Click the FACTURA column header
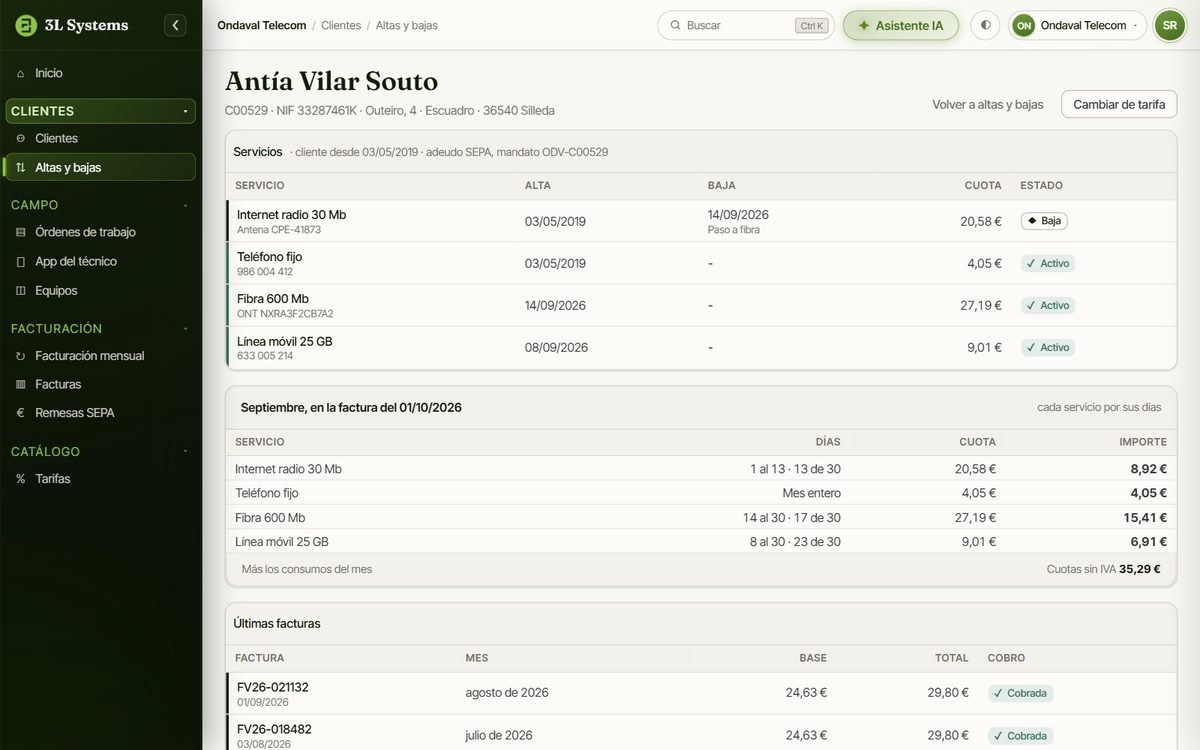Screen dimensions: 1200x750 pyautogui.click(x=260, y=658)
